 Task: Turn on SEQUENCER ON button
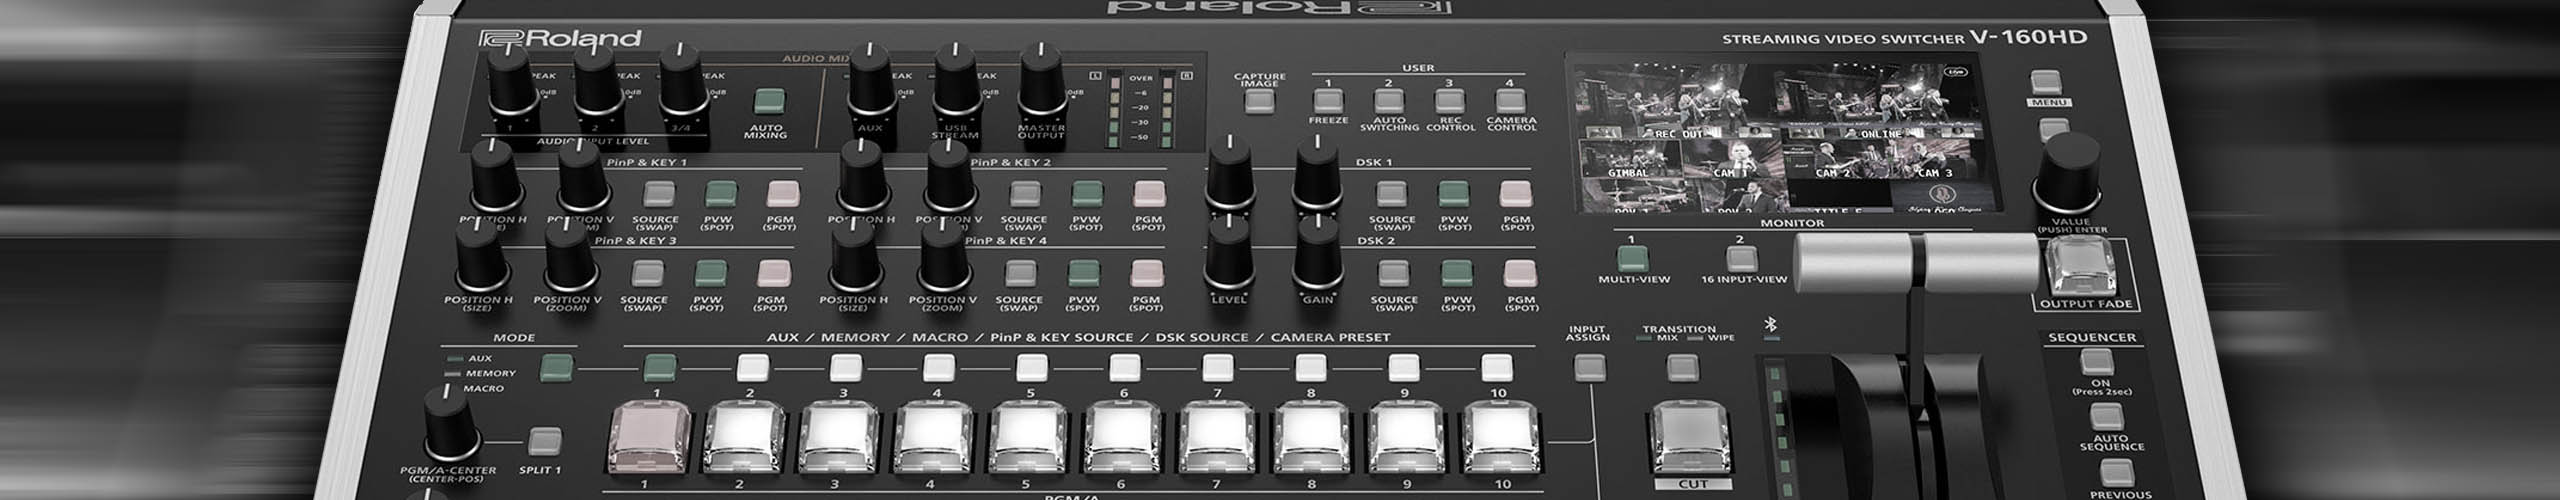click(x=2096, y=361)
